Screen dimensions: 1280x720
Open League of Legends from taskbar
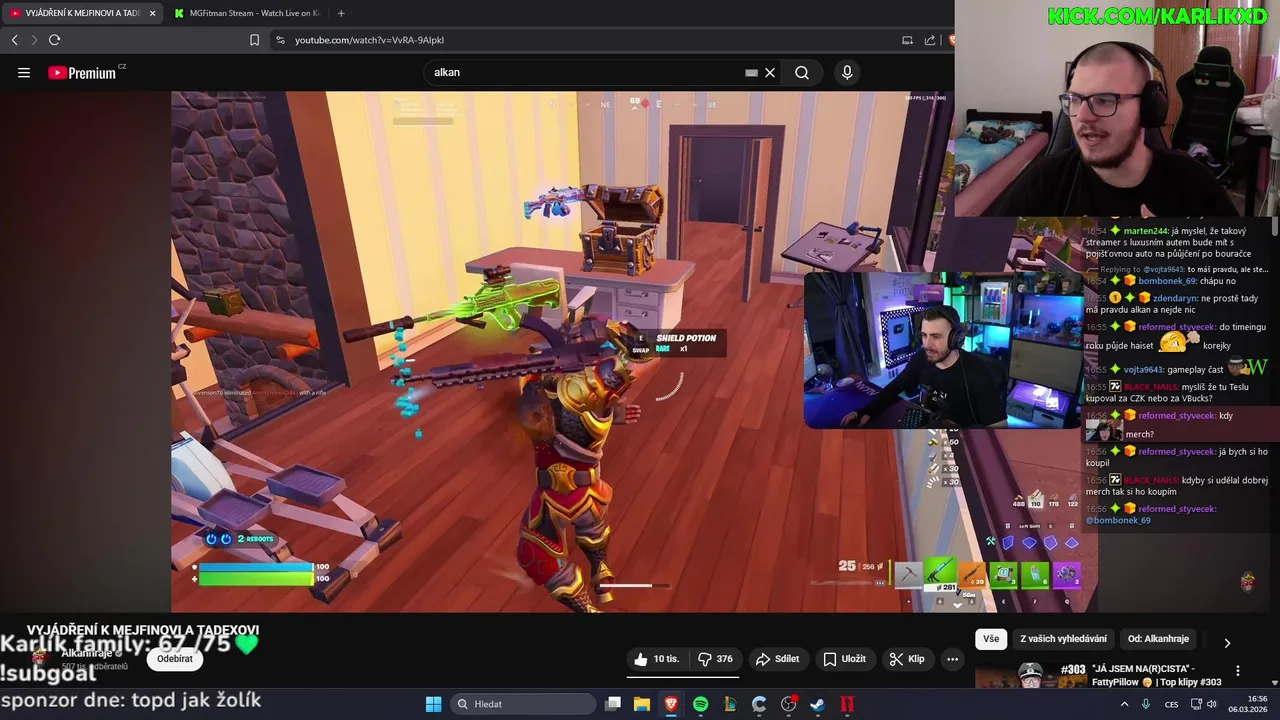[730, 704]
